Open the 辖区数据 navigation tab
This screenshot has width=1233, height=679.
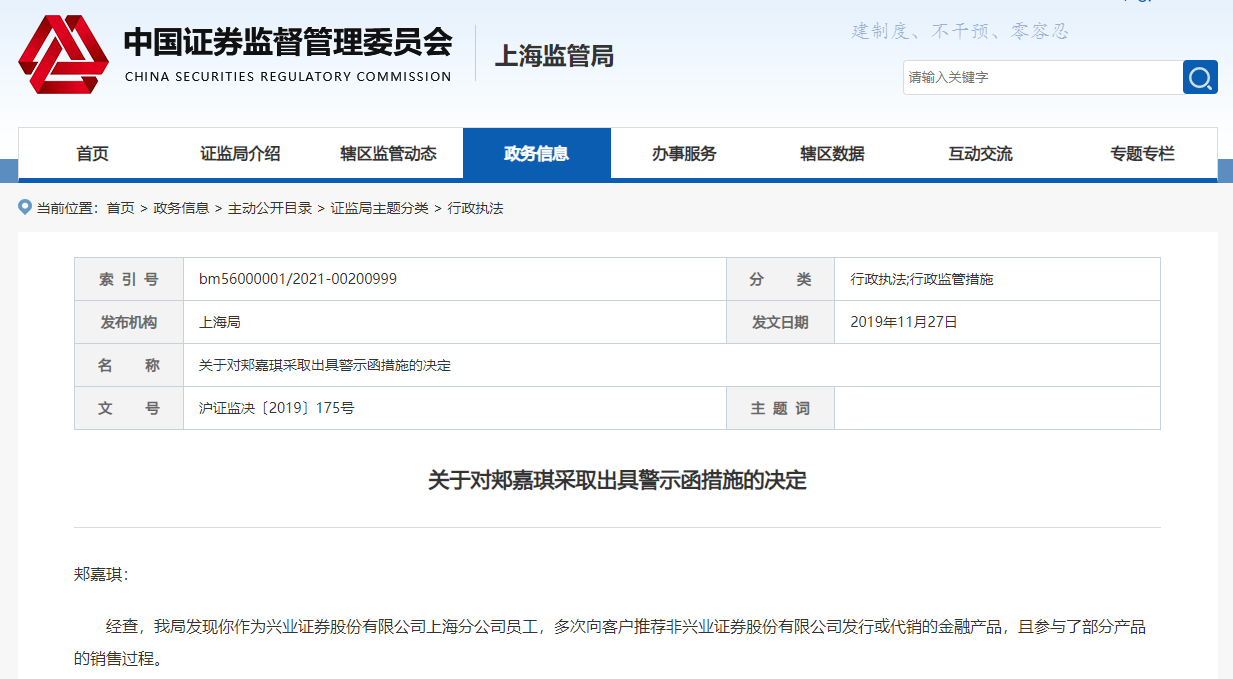point(832,154)
